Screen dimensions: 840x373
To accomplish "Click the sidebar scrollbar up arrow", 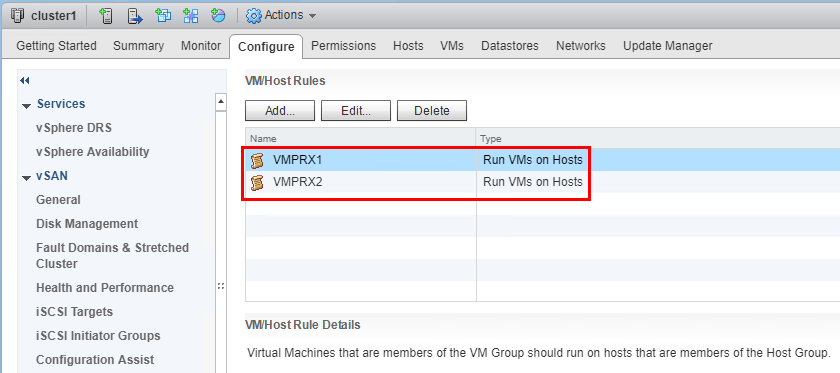I will point(221,102).
